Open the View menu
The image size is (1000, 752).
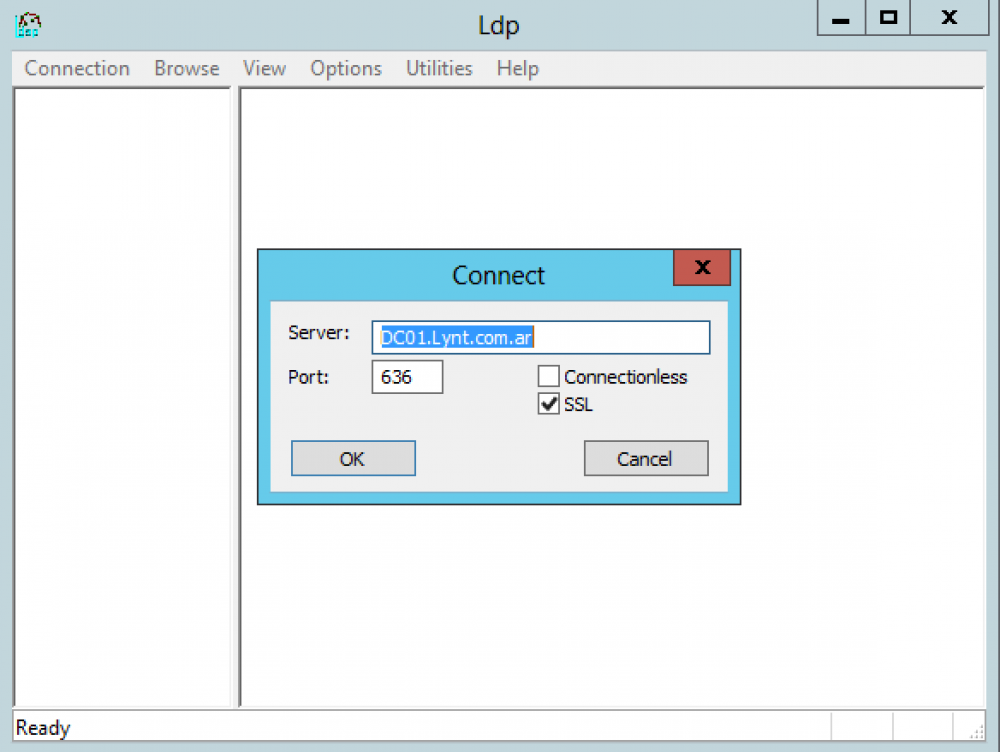click(263, 68)
